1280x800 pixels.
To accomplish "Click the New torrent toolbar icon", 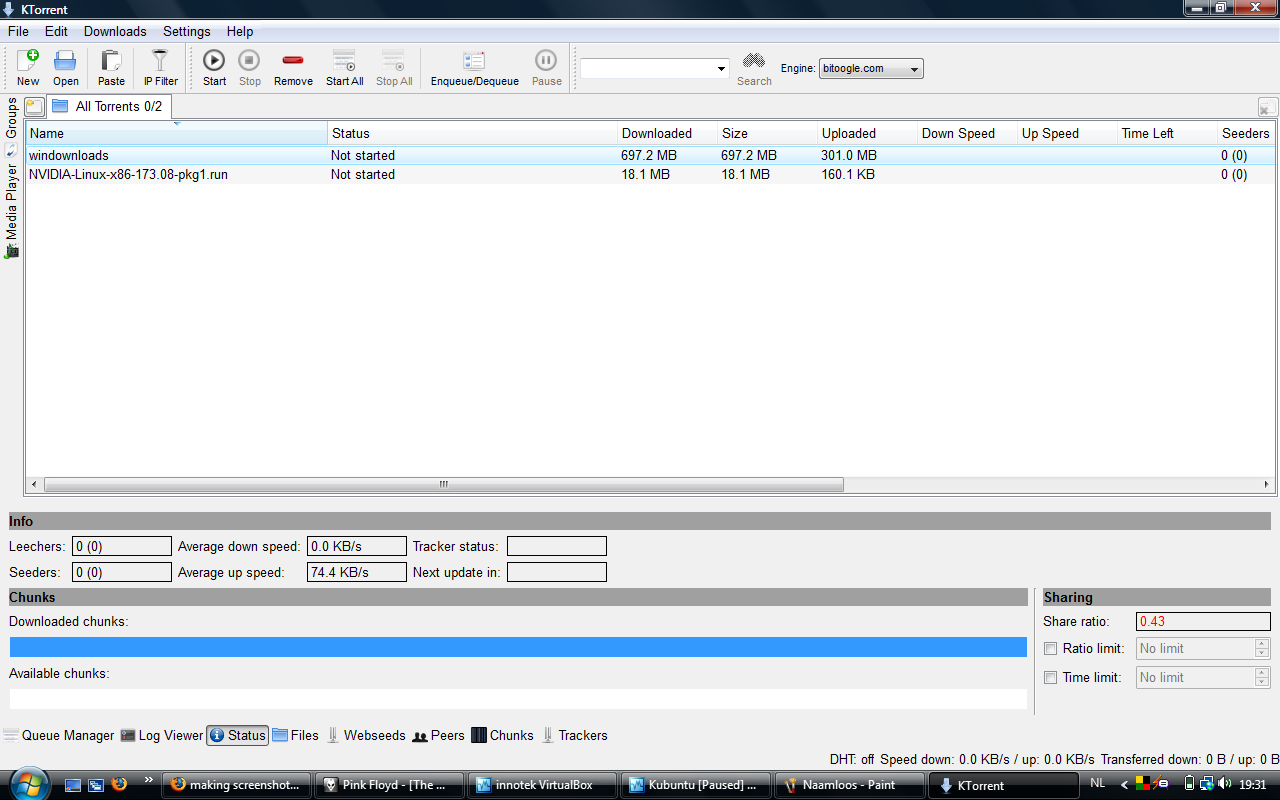I will (28, 68).
